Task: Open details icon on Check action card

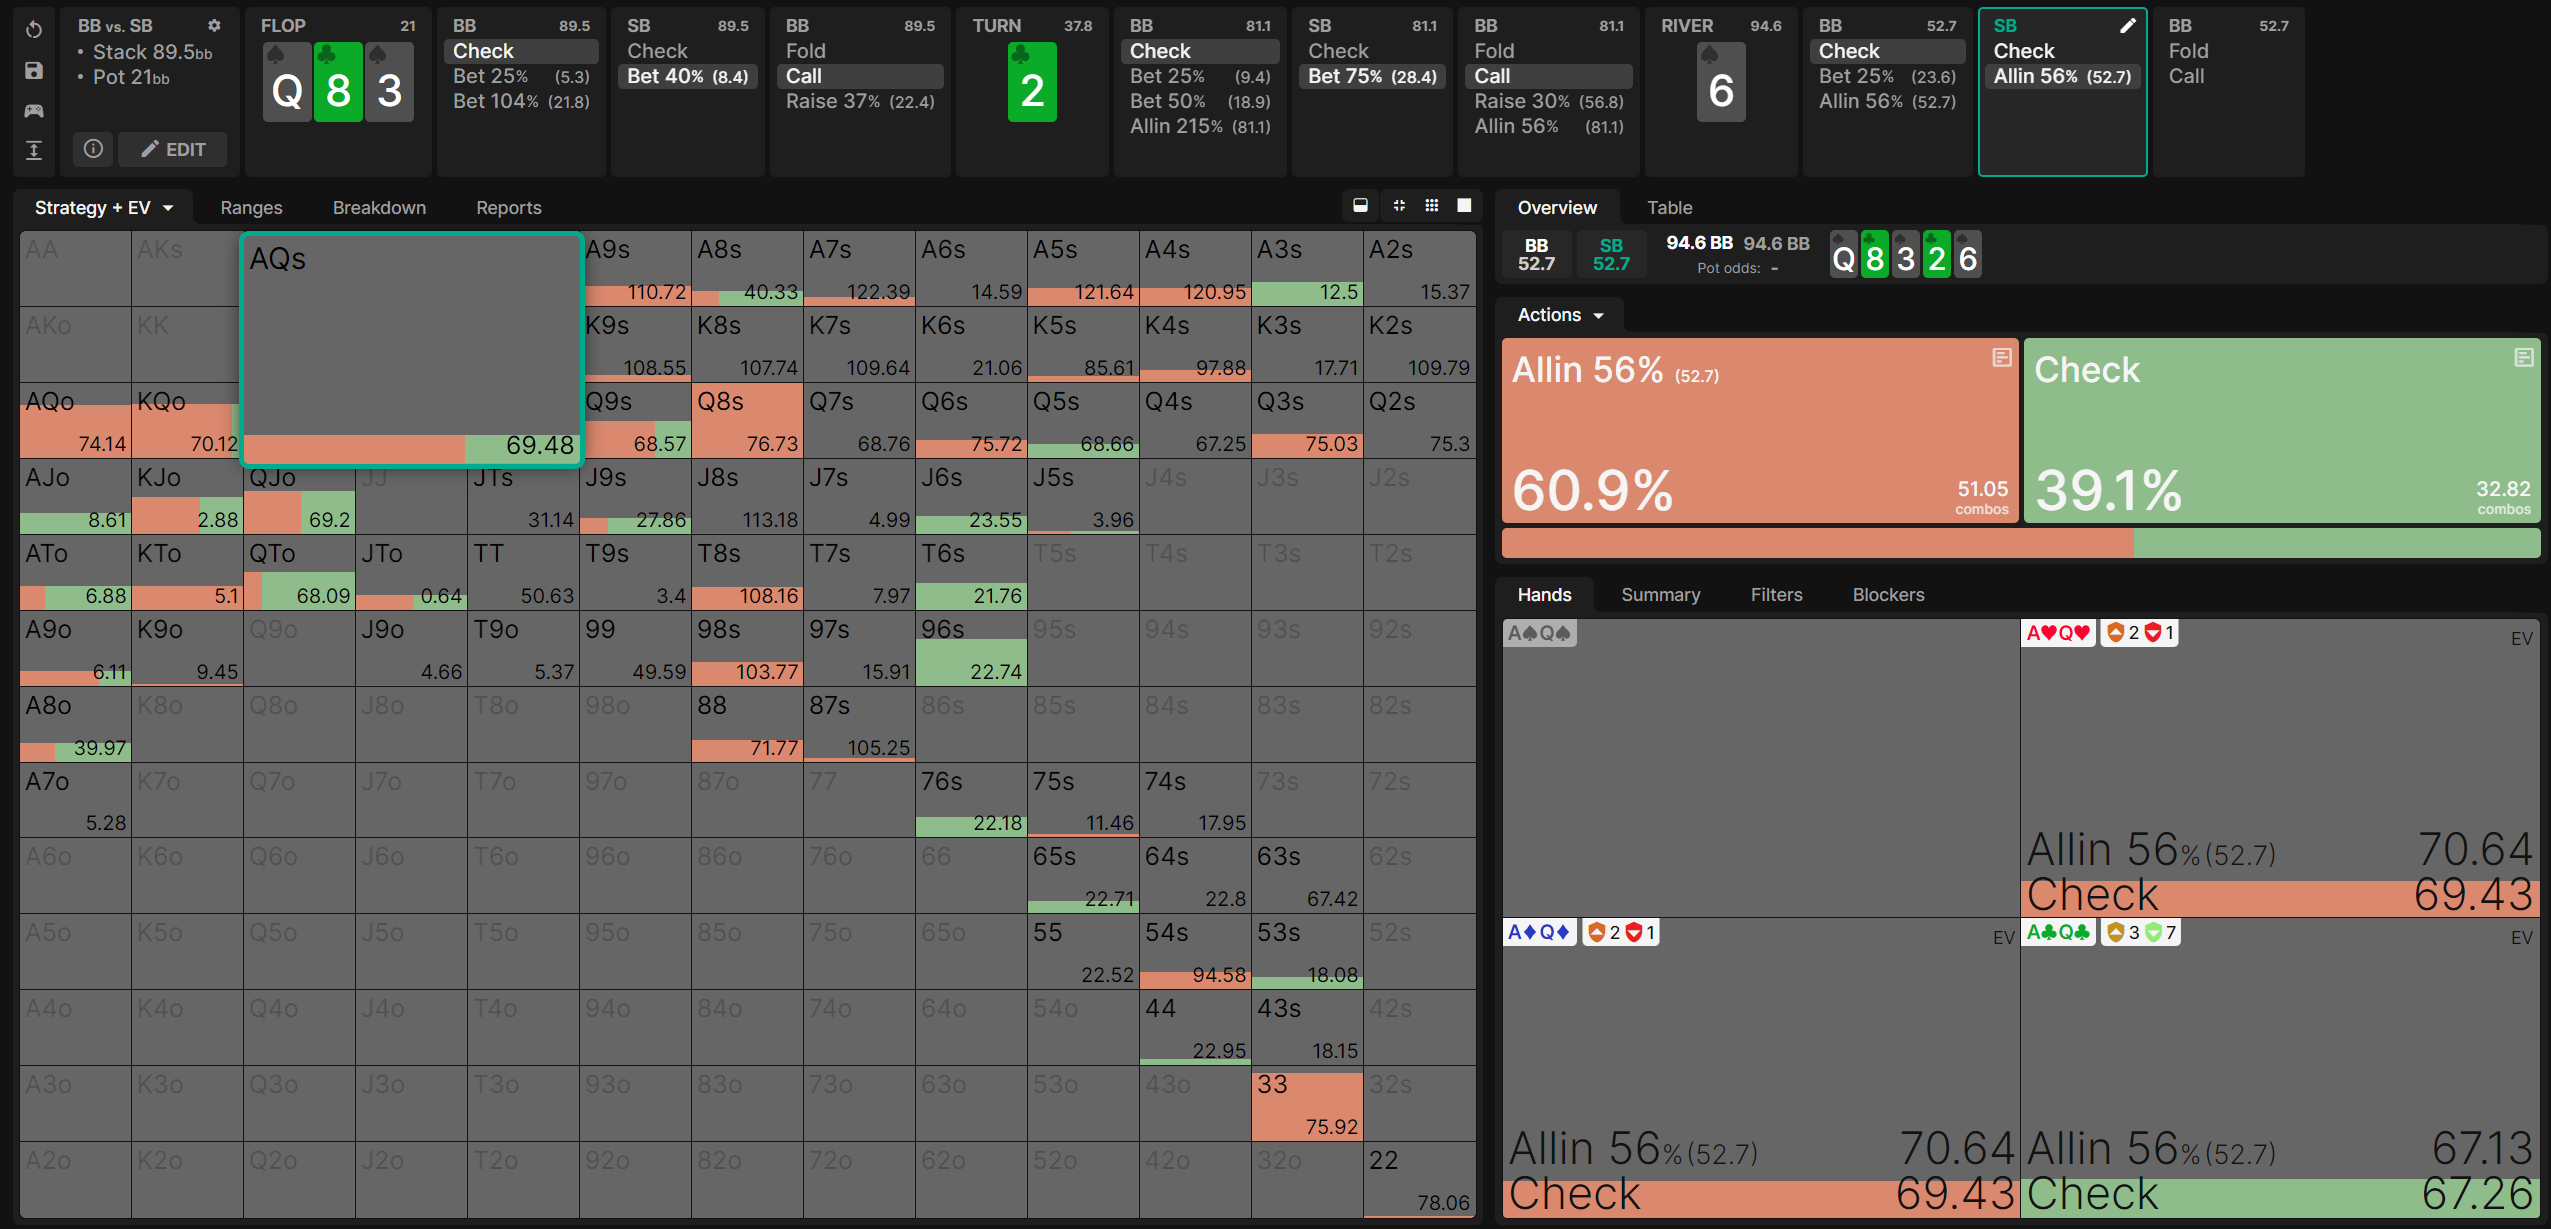Action: 2523,357
